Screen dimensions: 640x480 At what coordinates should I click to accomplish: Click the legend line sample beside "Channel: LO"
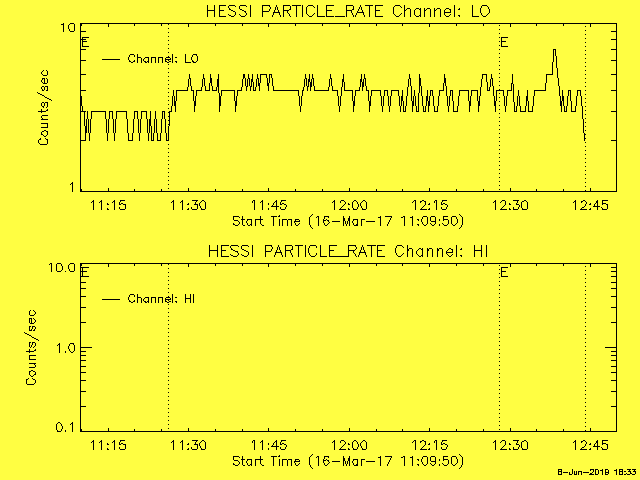(x=111, y=60)
